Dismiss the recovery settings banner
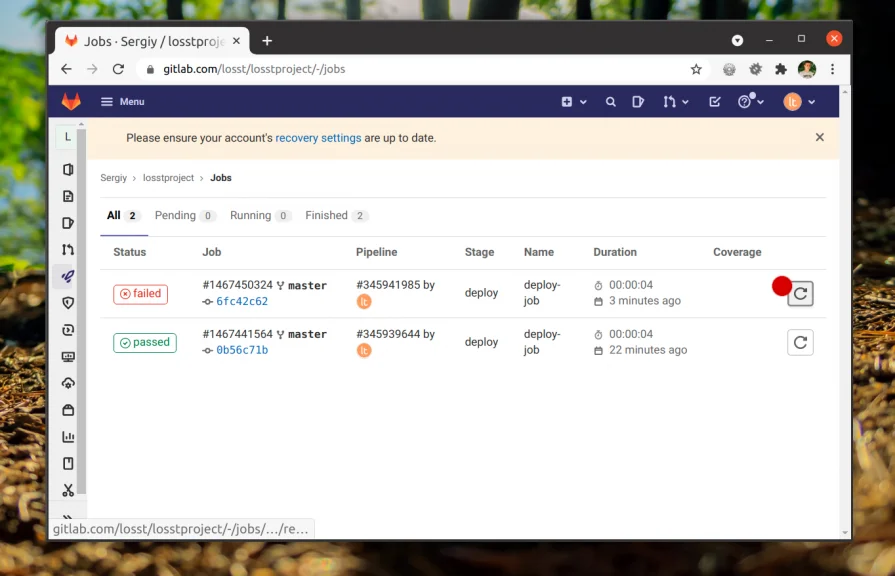Image resolution: width=895 pixels, height=576 pixels. coord(819,137)
